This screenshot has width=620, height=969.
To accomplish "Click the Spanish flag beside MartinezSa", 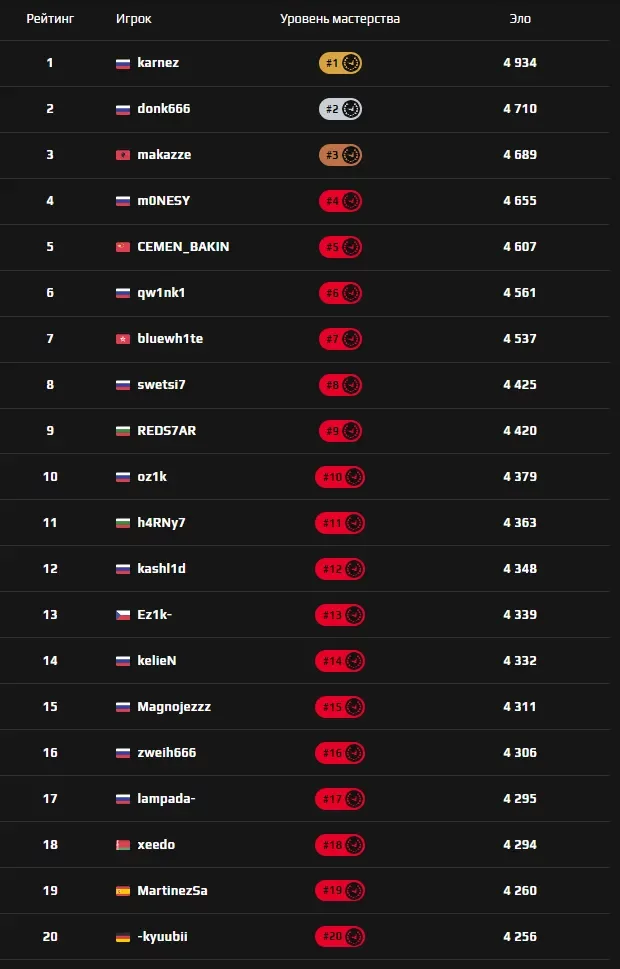I will (x=123, y=891).
